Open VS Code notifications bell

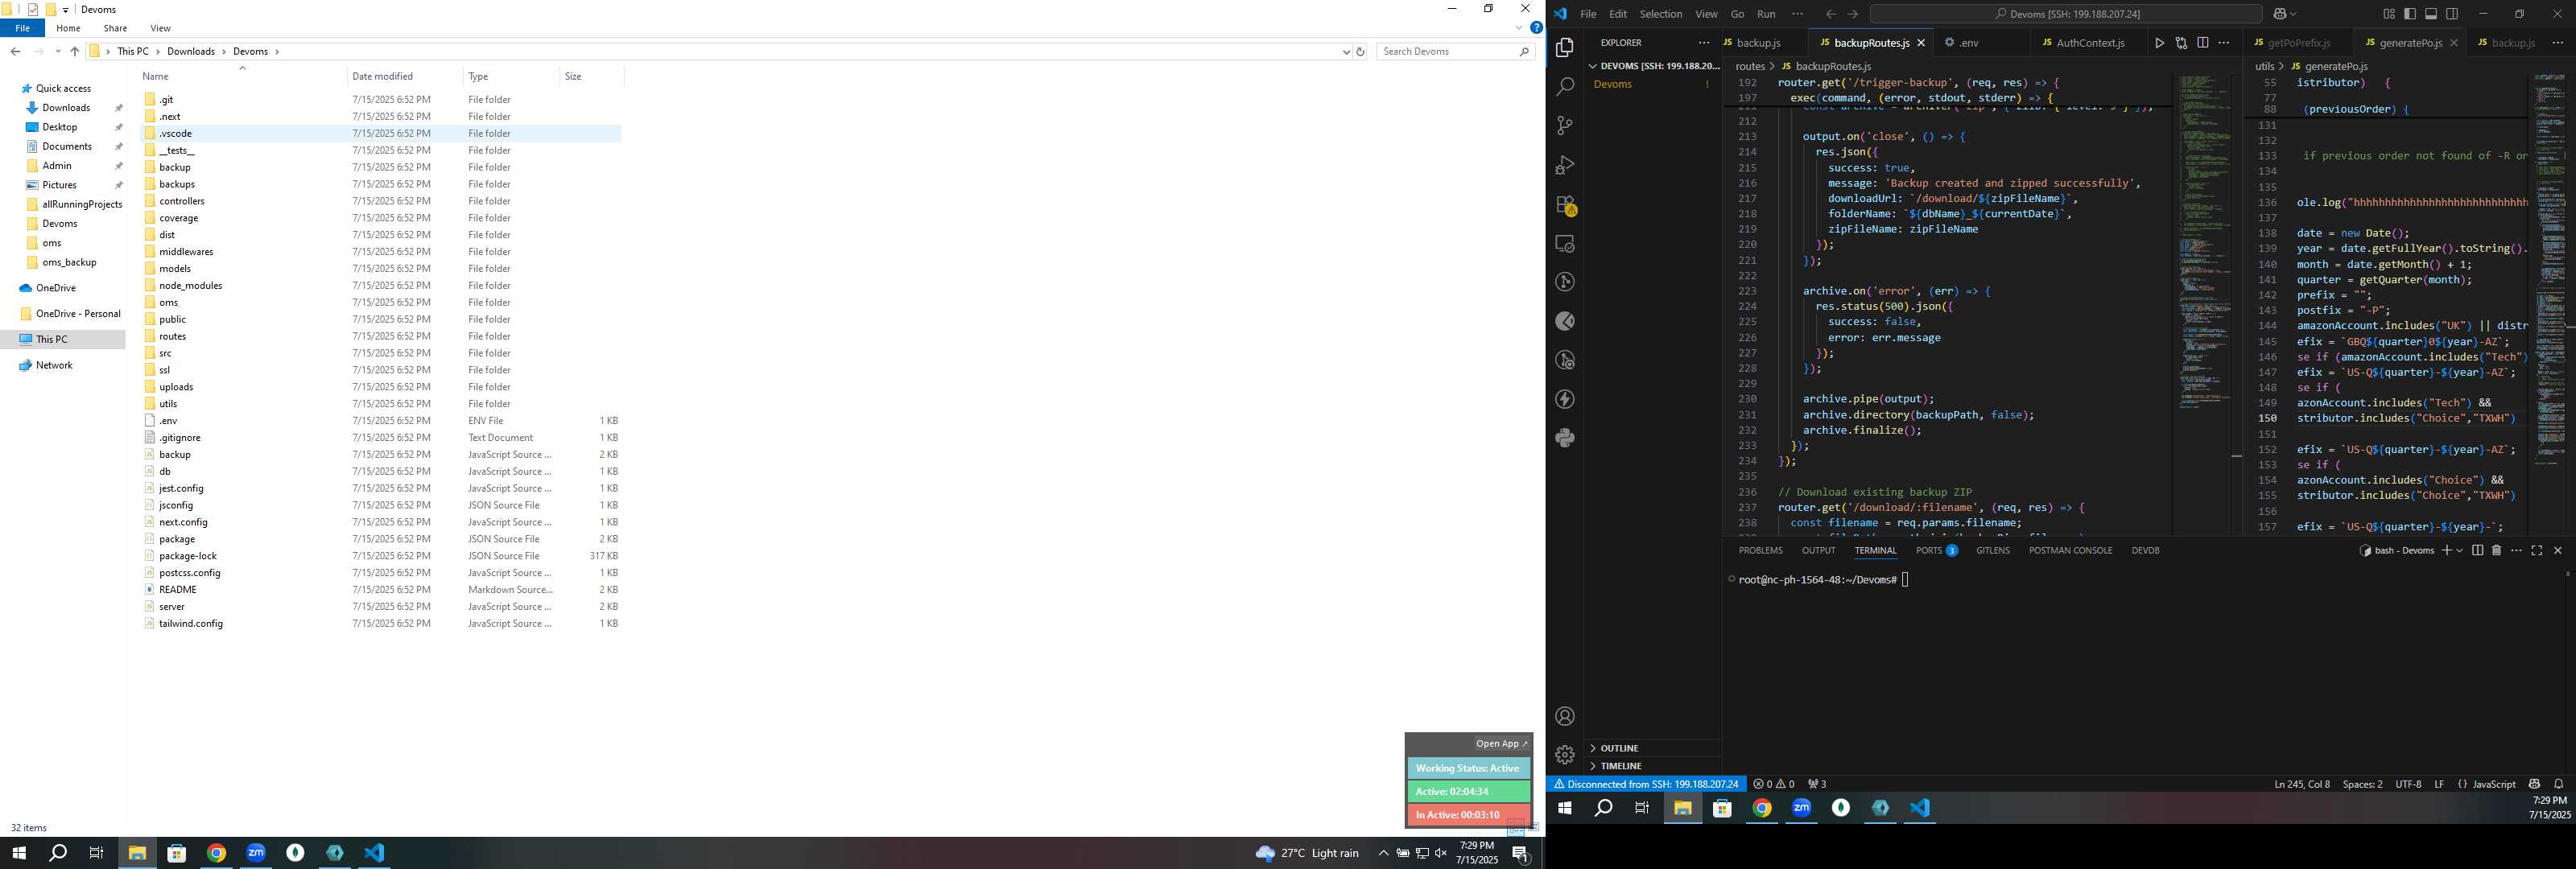point(2559,784)
